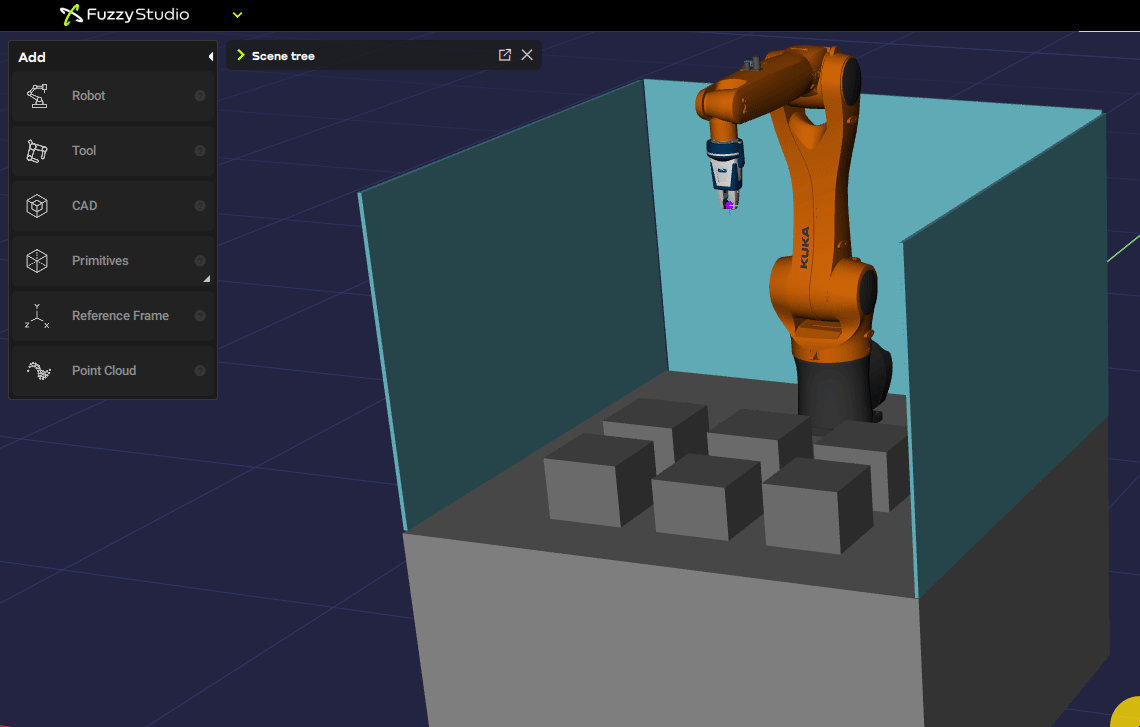The image size is (1140, 727).
Task: Click the Fuzzy Studio logo
Action: (x=124, y=15)
